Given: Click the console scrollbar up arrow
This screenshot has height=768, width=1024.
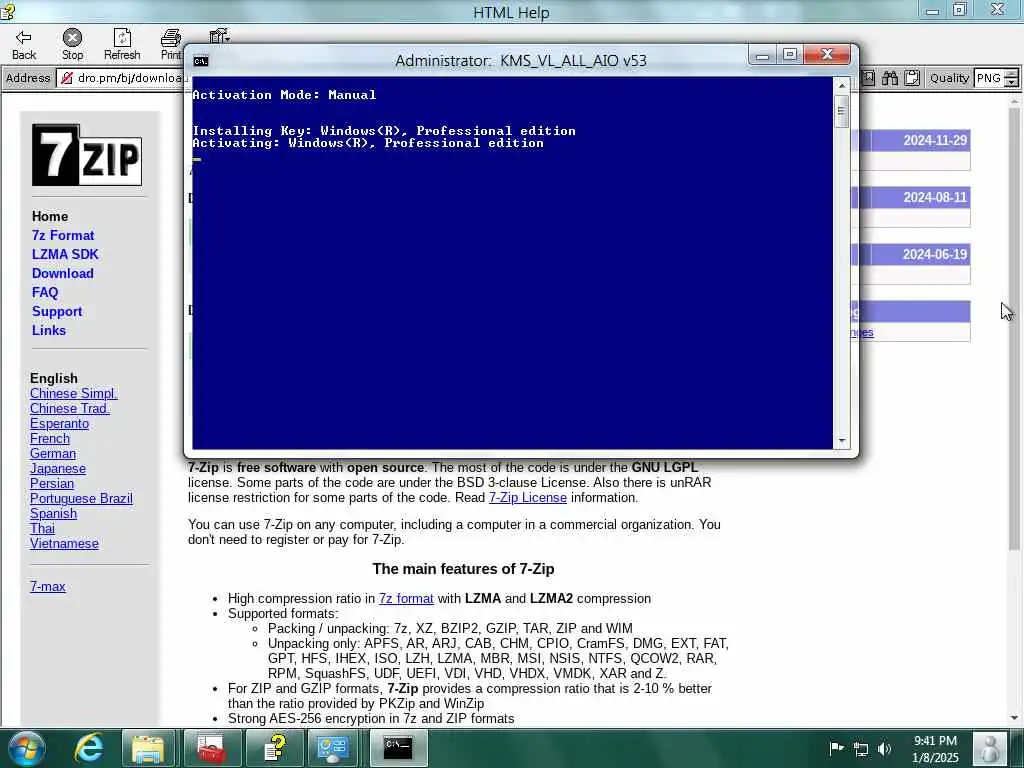Looking at the screenshot, I should (x=842, y=86).
